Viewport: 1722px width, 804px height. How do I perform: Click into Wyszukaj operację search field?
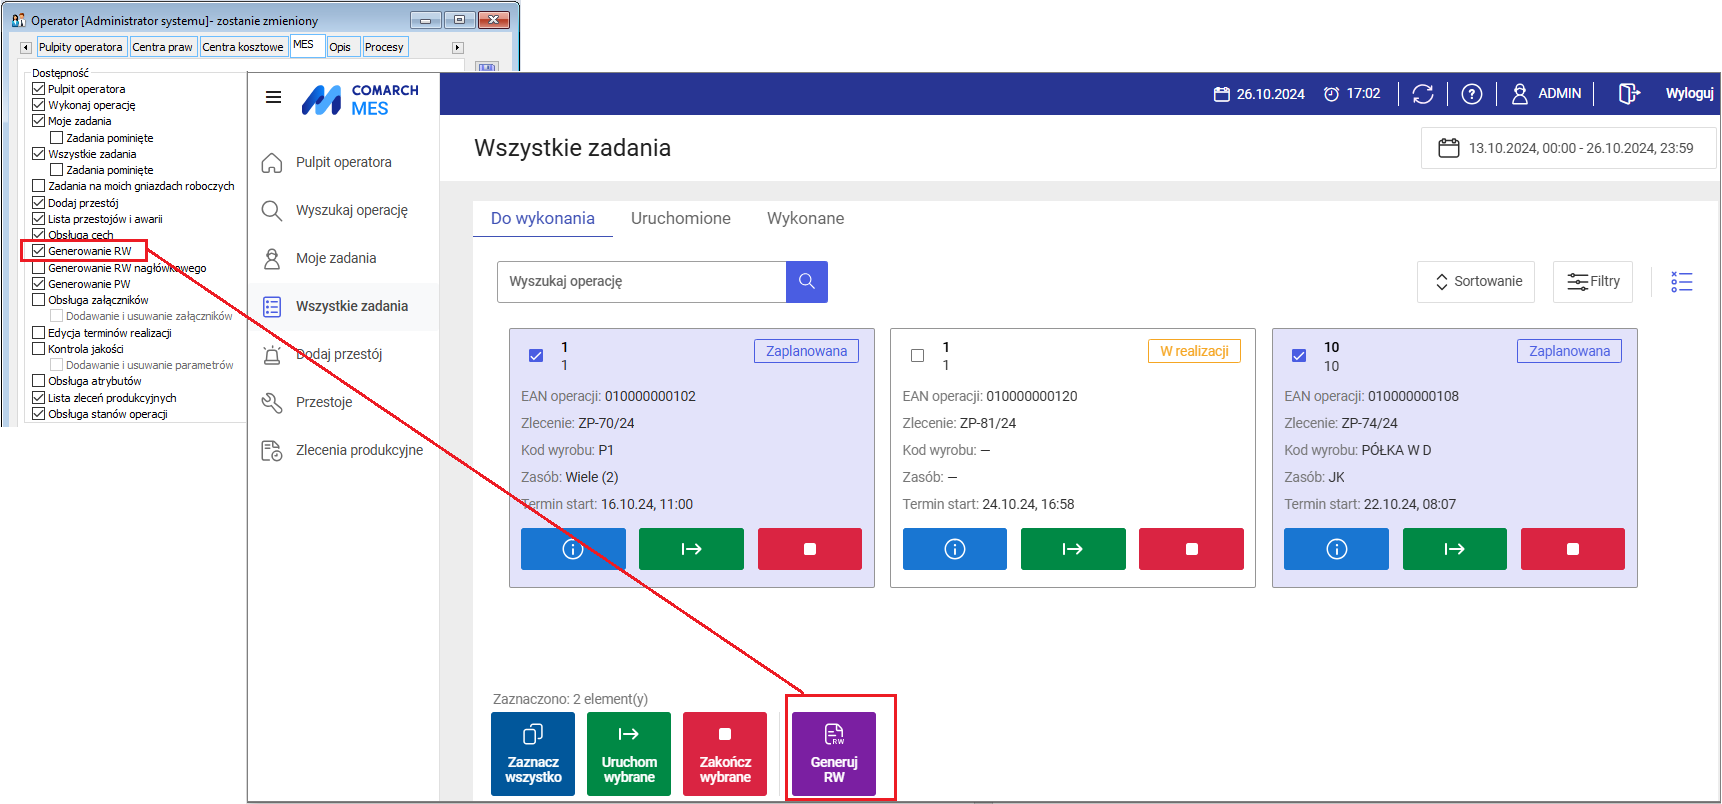641,282
